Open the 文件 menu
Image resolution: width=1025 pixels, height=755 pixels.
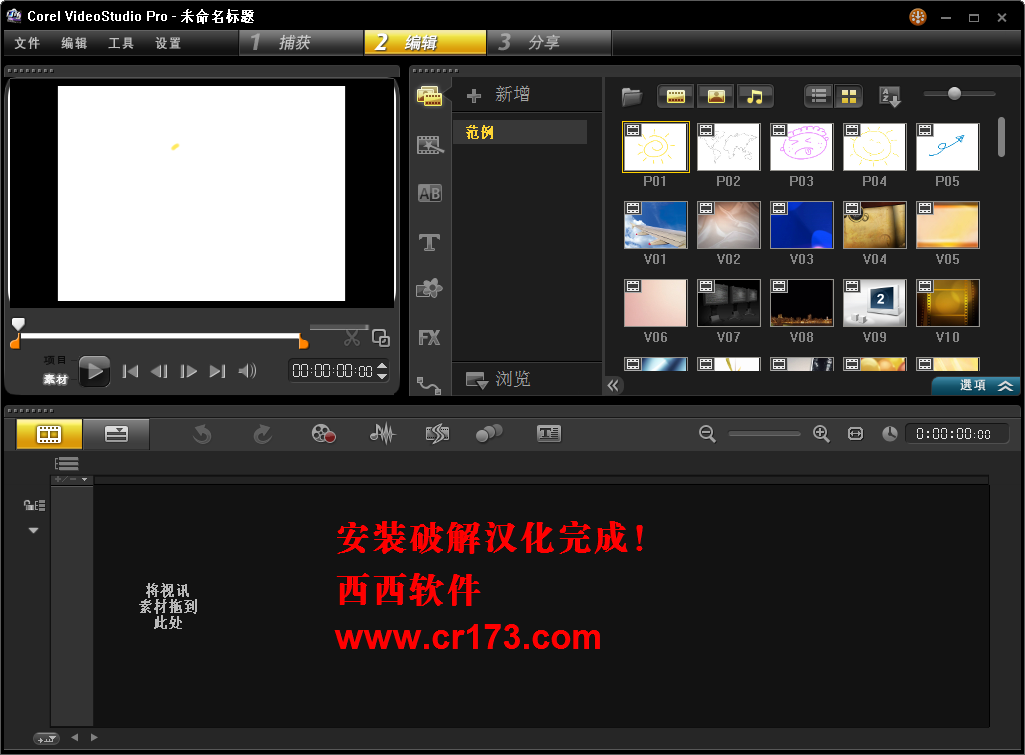point(27,43)
